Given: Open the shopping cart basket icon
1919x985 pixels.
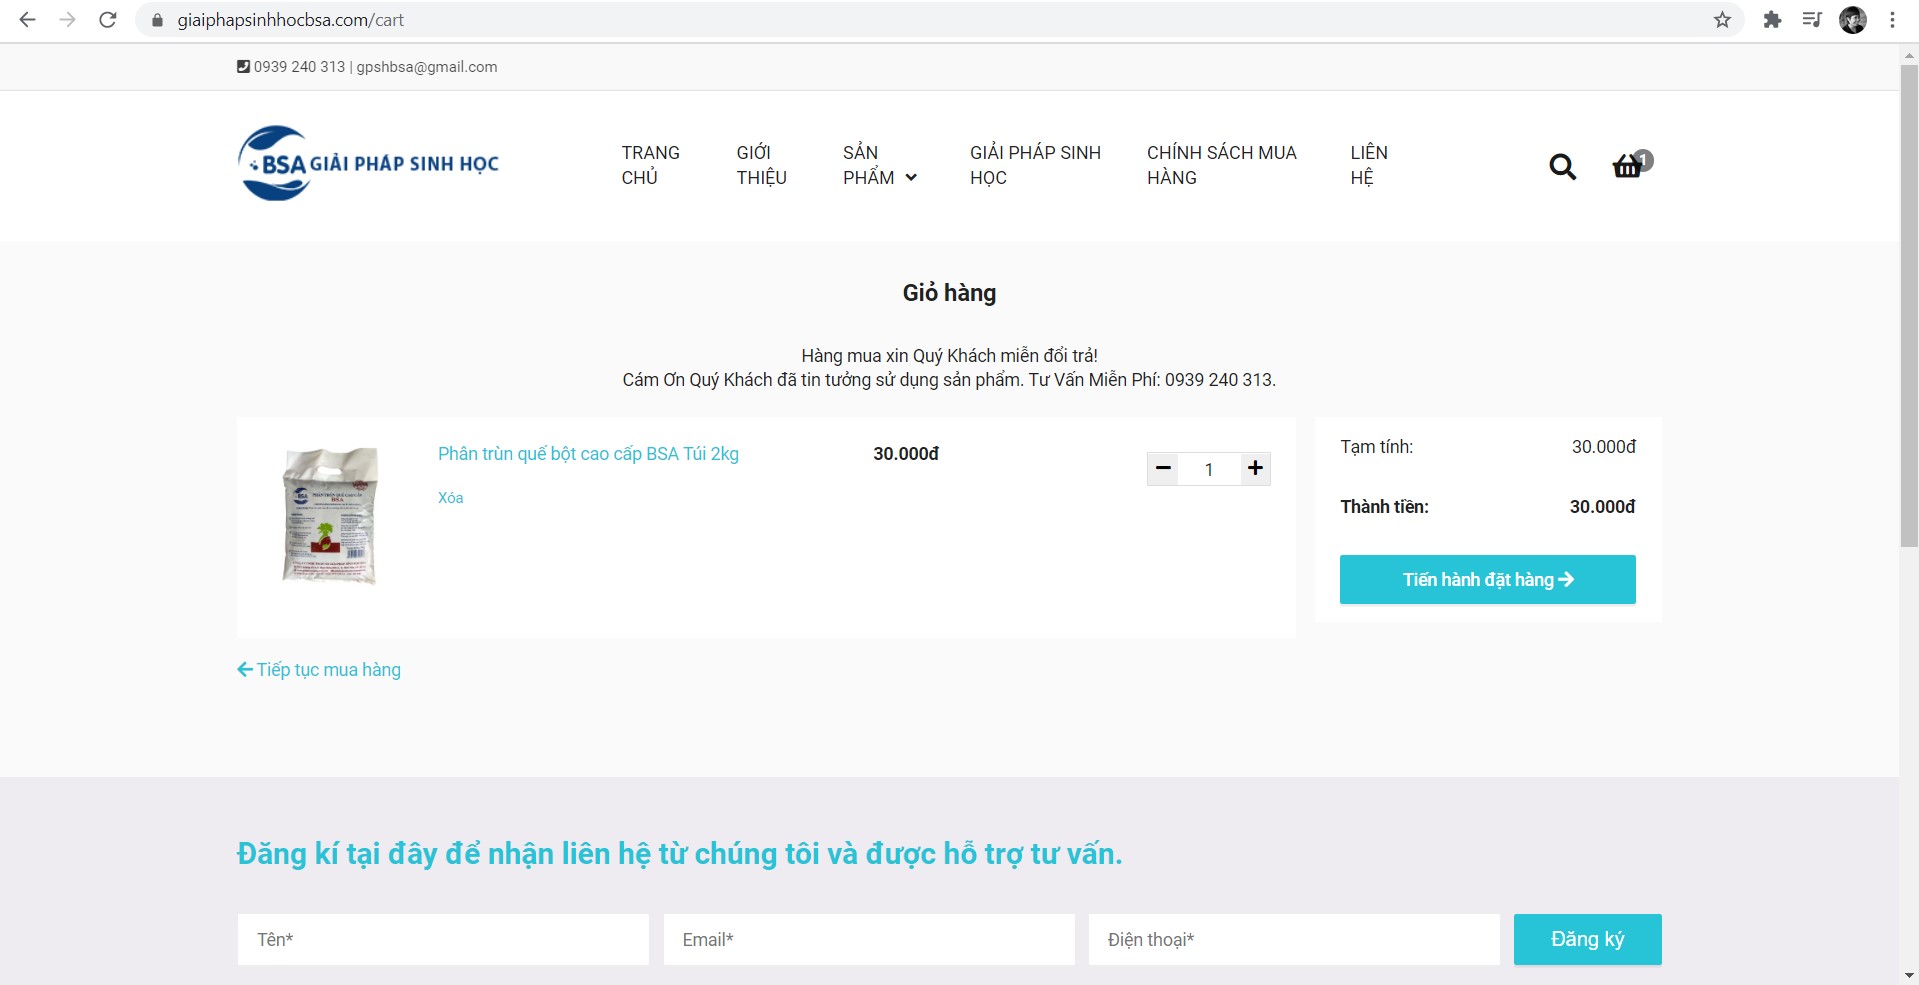Looking at the screenshot, I should point(1628,166).
